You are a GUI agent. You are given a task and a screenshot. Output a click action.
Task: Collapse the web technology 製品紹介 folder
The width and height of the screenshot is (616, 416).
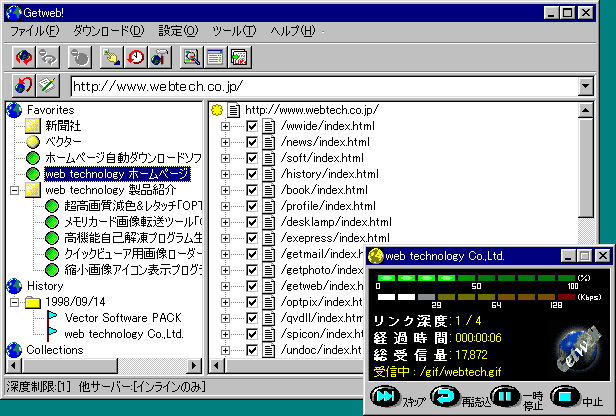point(15,191)
